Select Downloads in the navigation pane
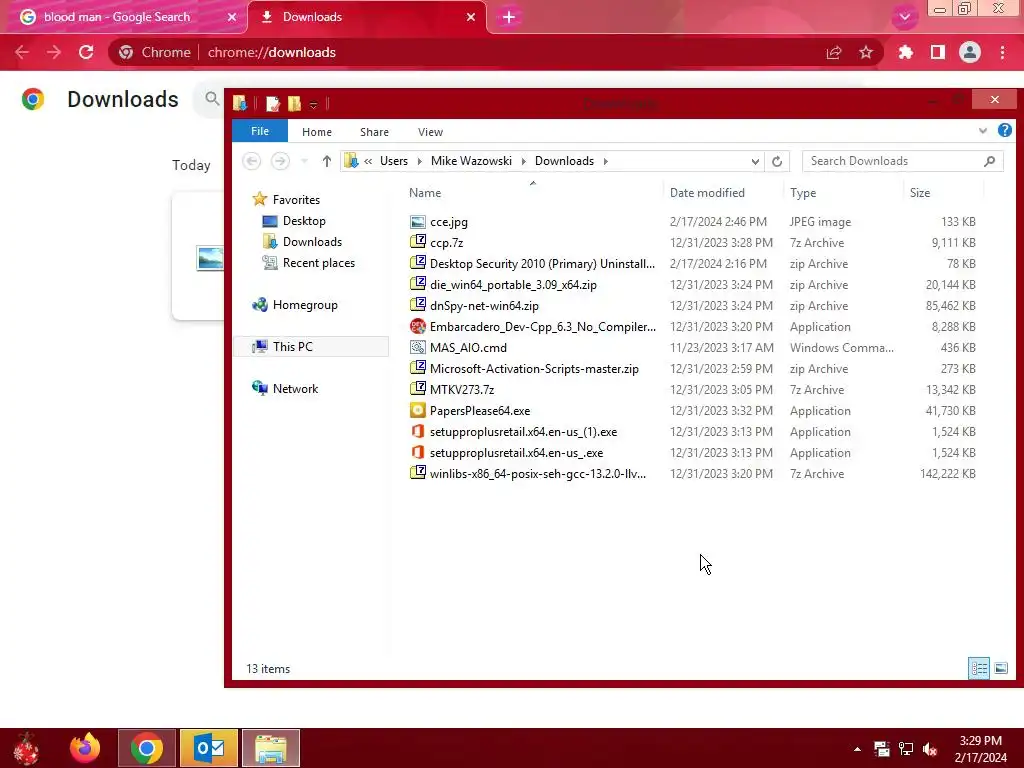 click(312, 242)
